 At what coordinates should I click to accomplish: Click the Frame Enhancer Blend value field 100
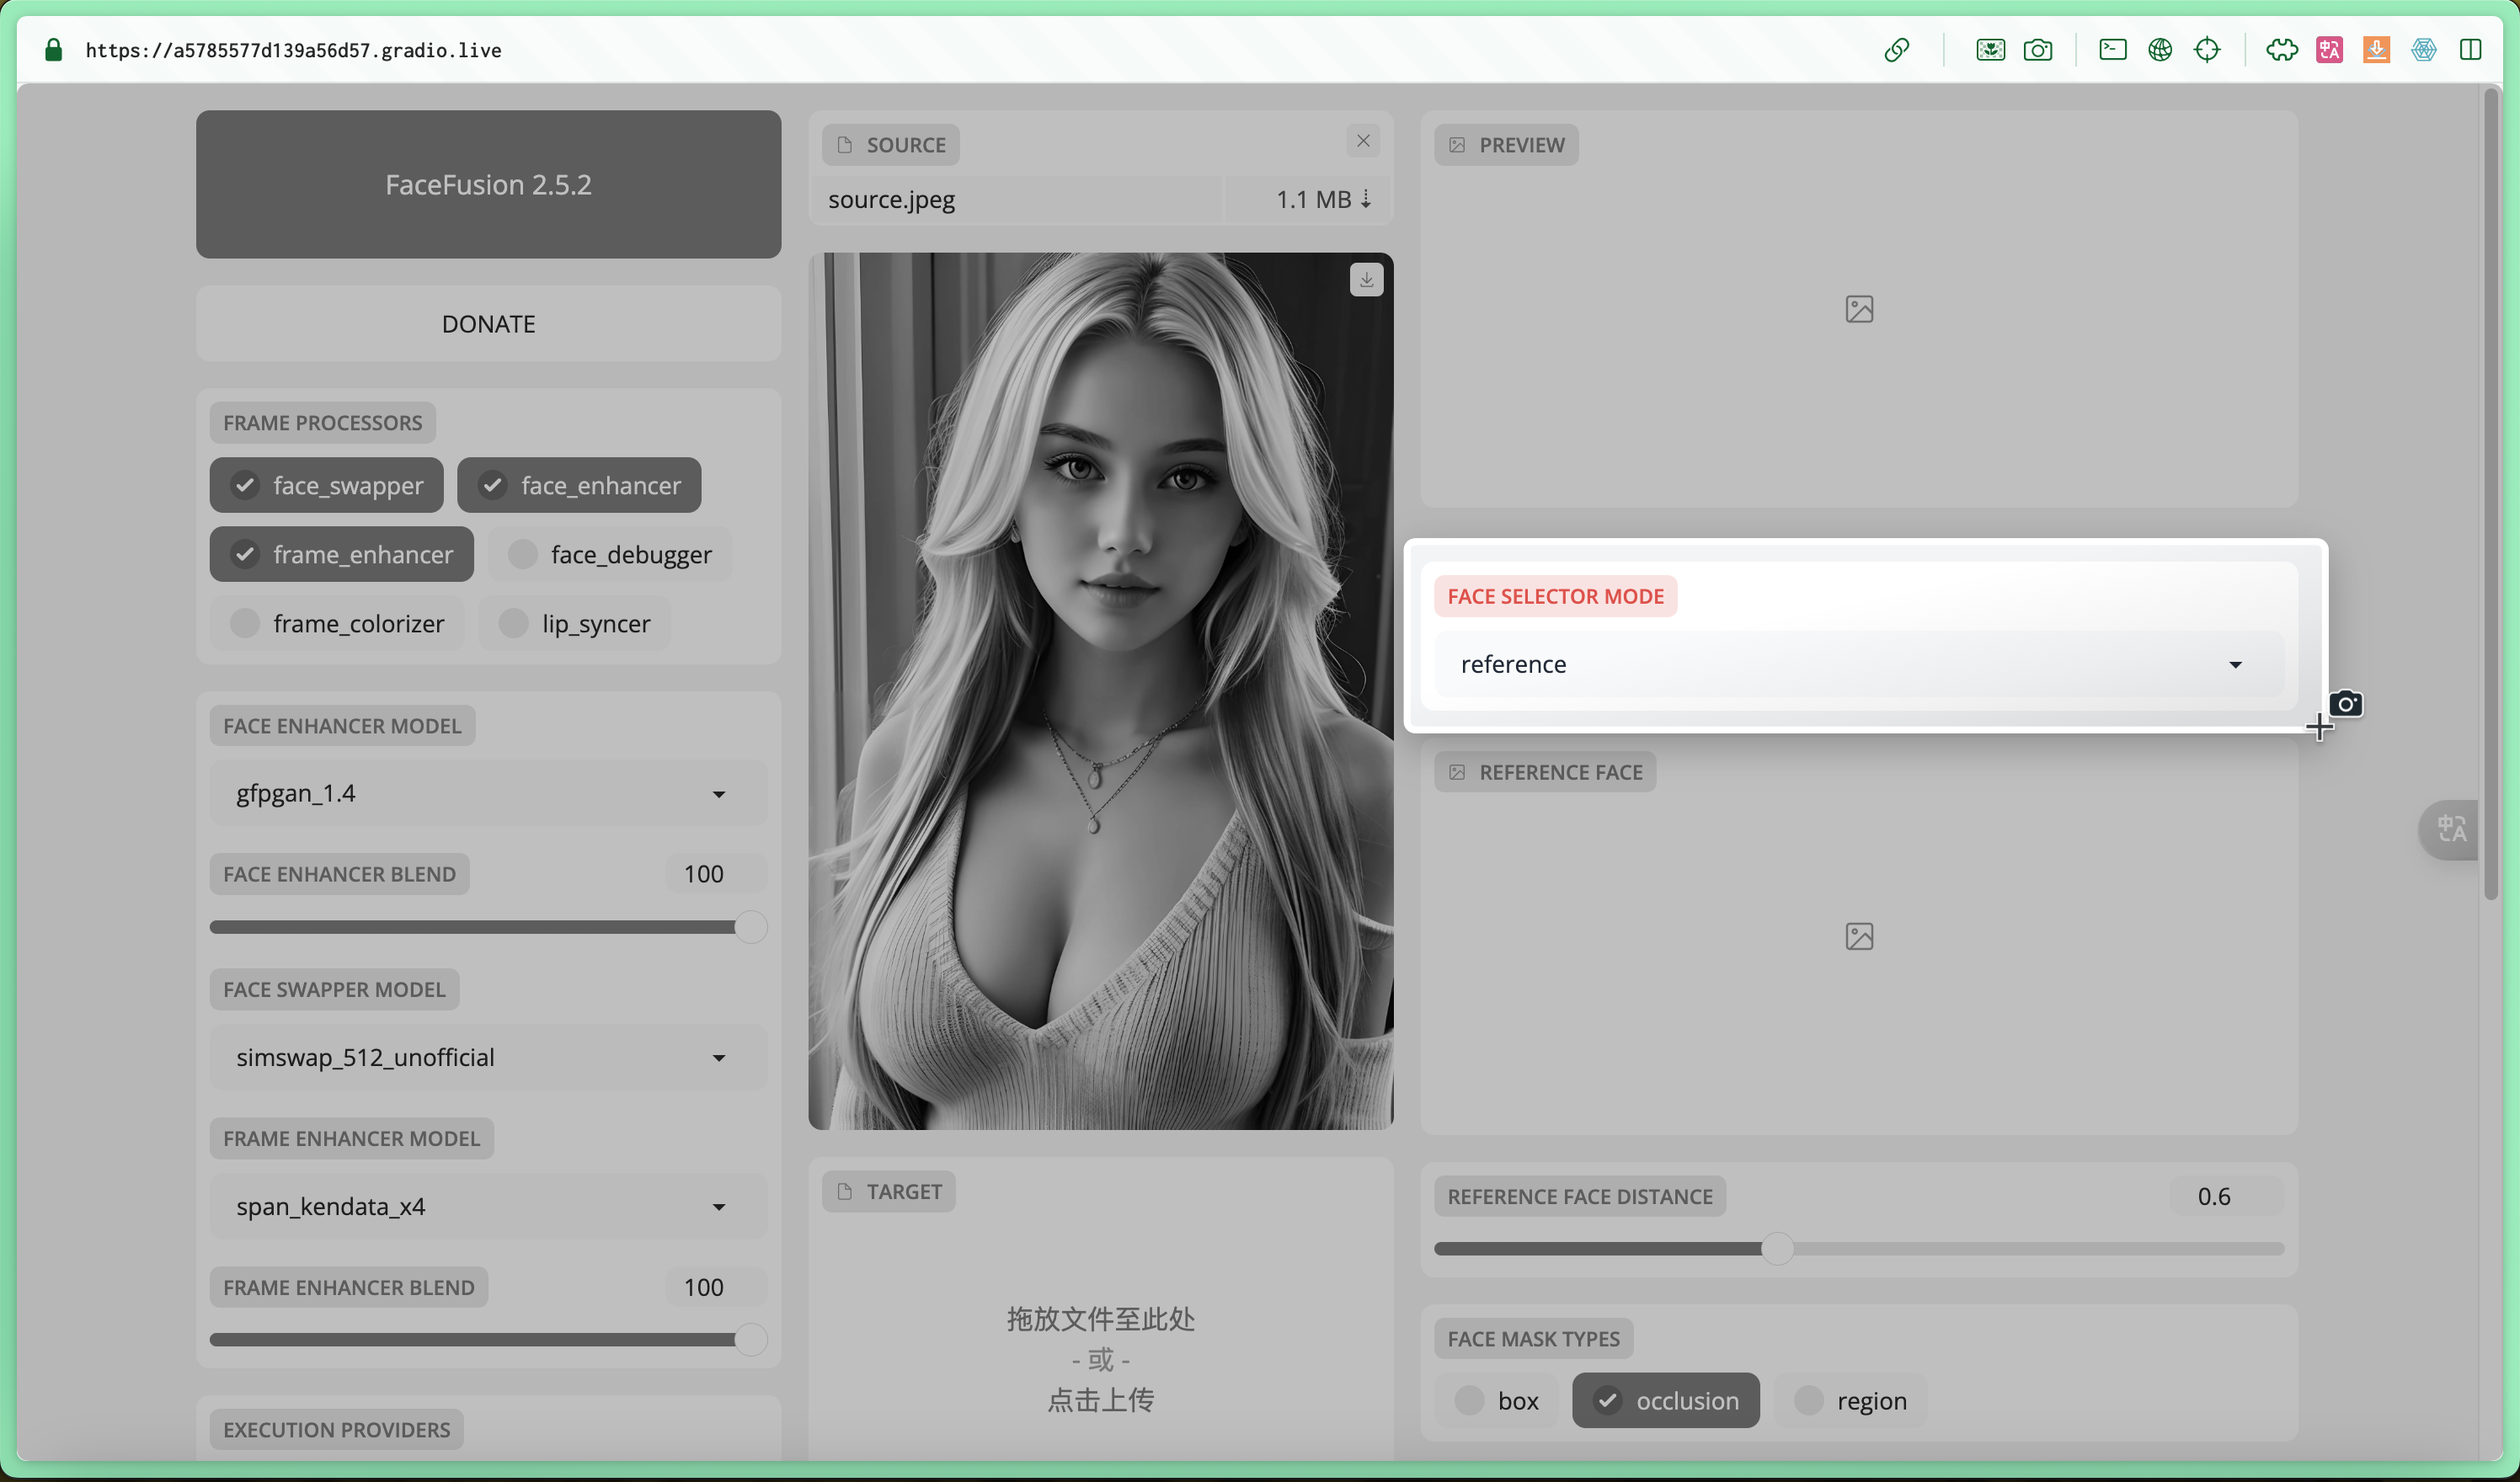[715, 1287]
